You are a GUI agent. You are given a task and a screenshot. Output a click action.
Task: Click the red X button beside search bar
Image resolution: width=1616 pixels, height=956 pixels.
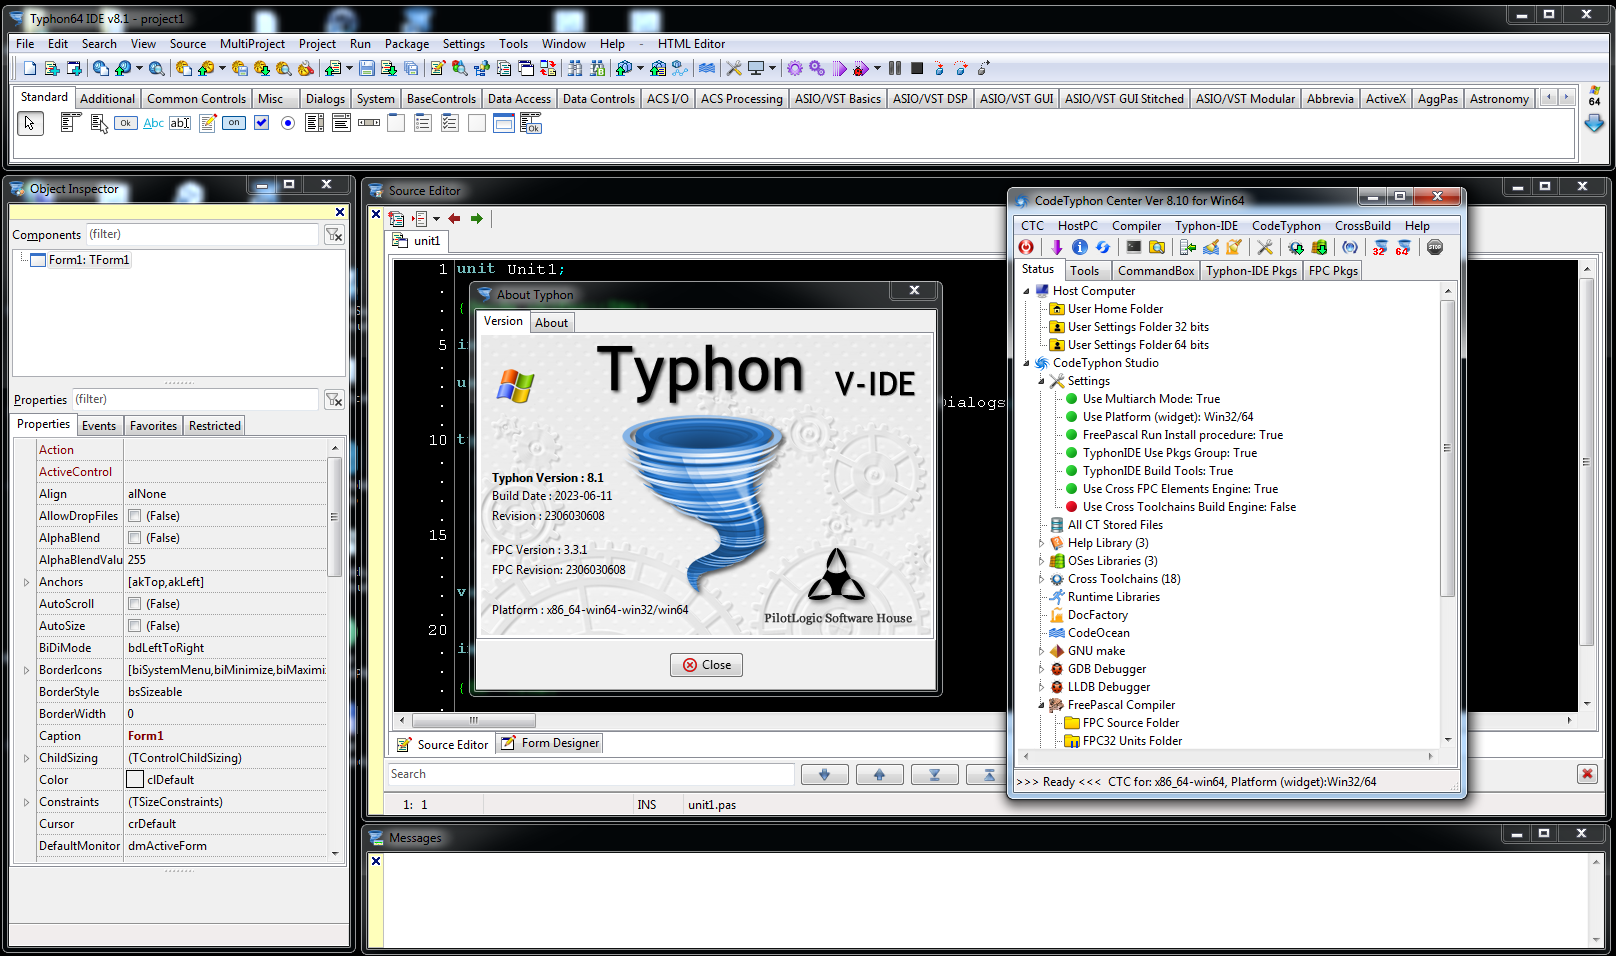[1587, 774]
